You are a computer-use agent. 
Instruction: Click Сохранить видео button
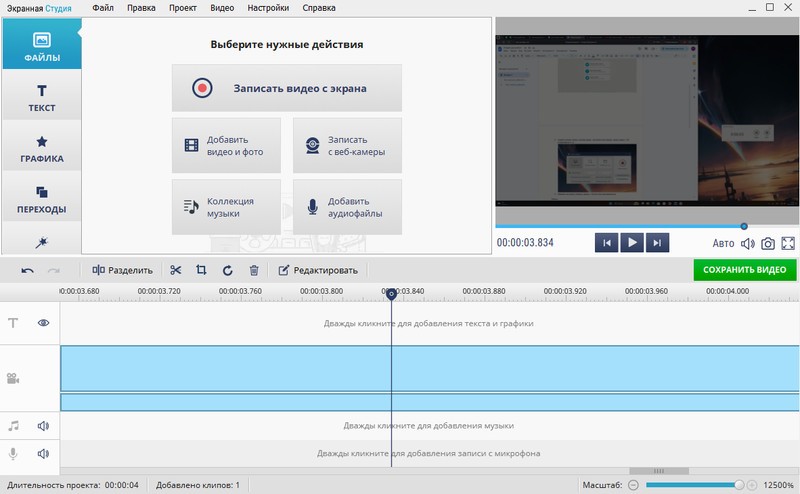pos(745,270)
